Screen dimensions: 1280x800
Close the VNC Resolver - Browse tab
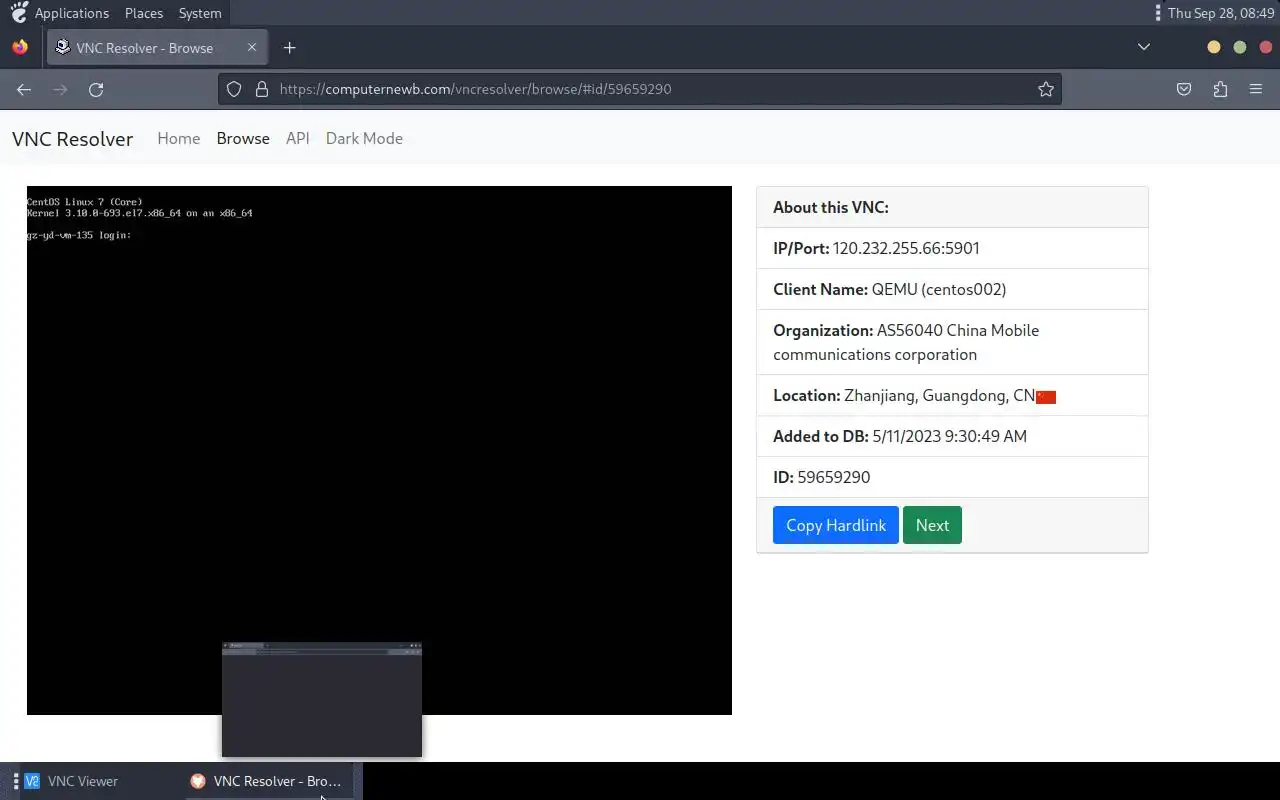(x=252, y=47)
